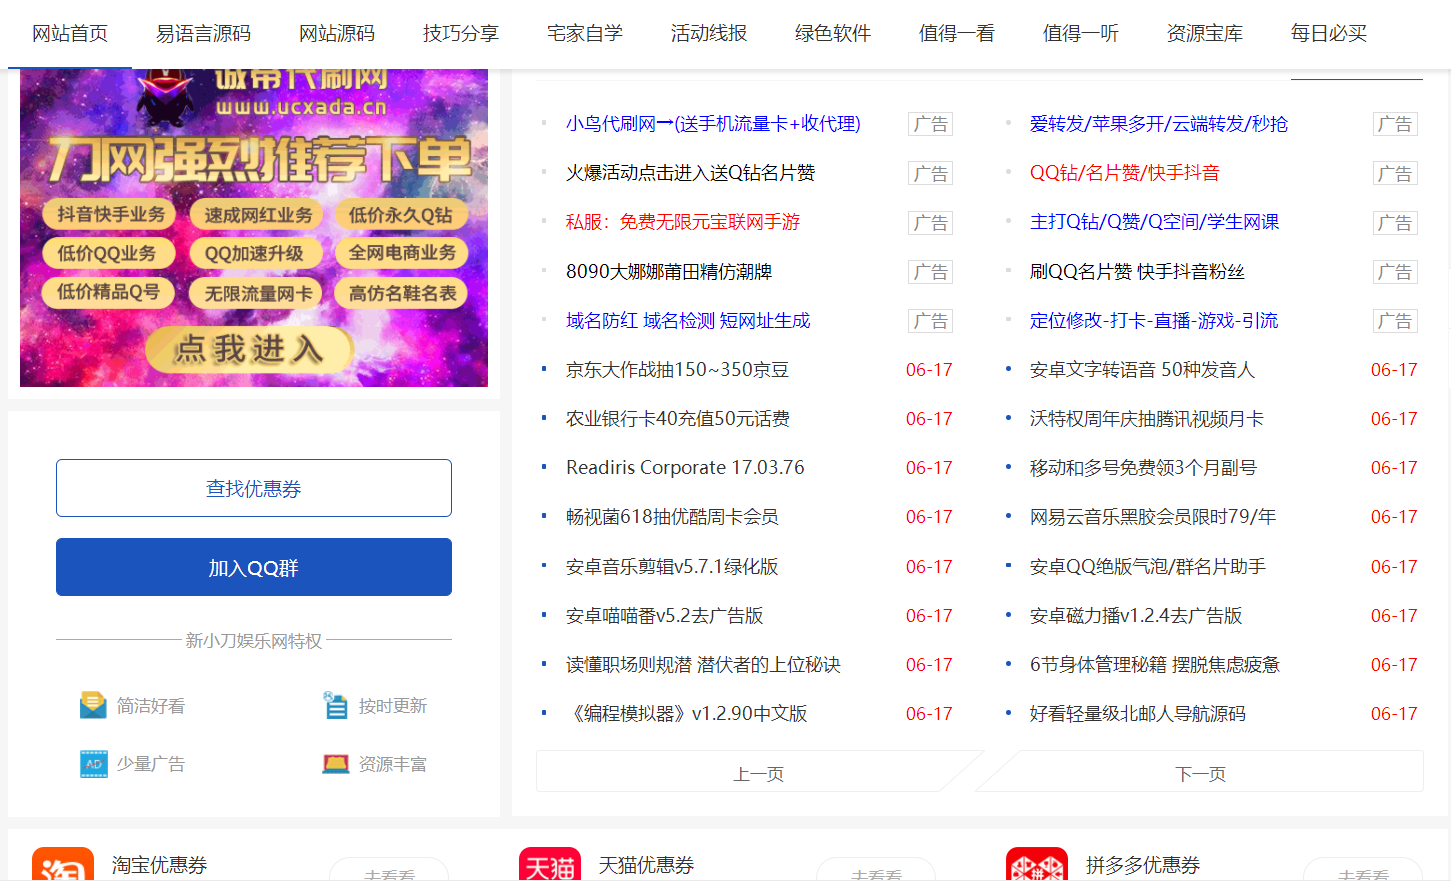The height and width of the screenshot is (882, 1451).
Task: Click the 查找优惠券 button
Action: click(x=253, y=487)
